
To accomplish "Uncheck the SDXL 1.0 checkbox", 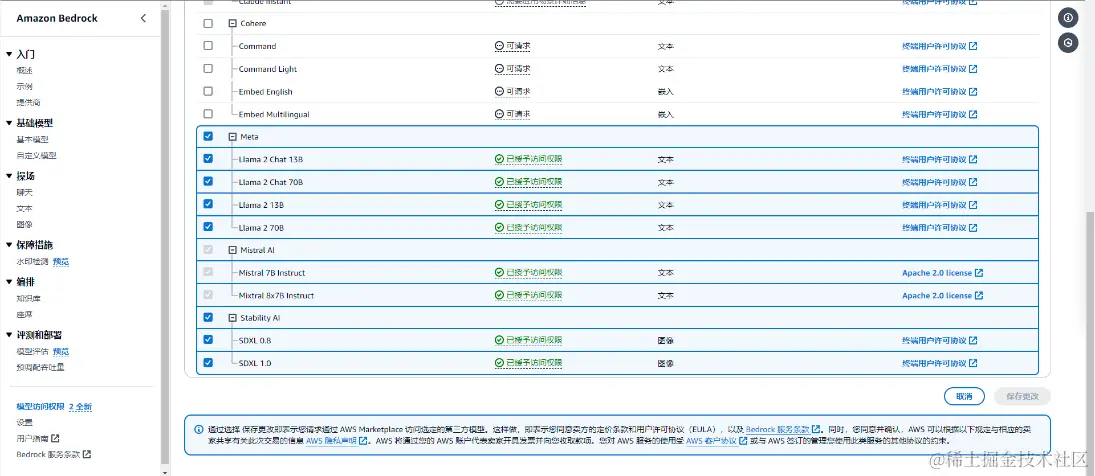I will point(208,362).
